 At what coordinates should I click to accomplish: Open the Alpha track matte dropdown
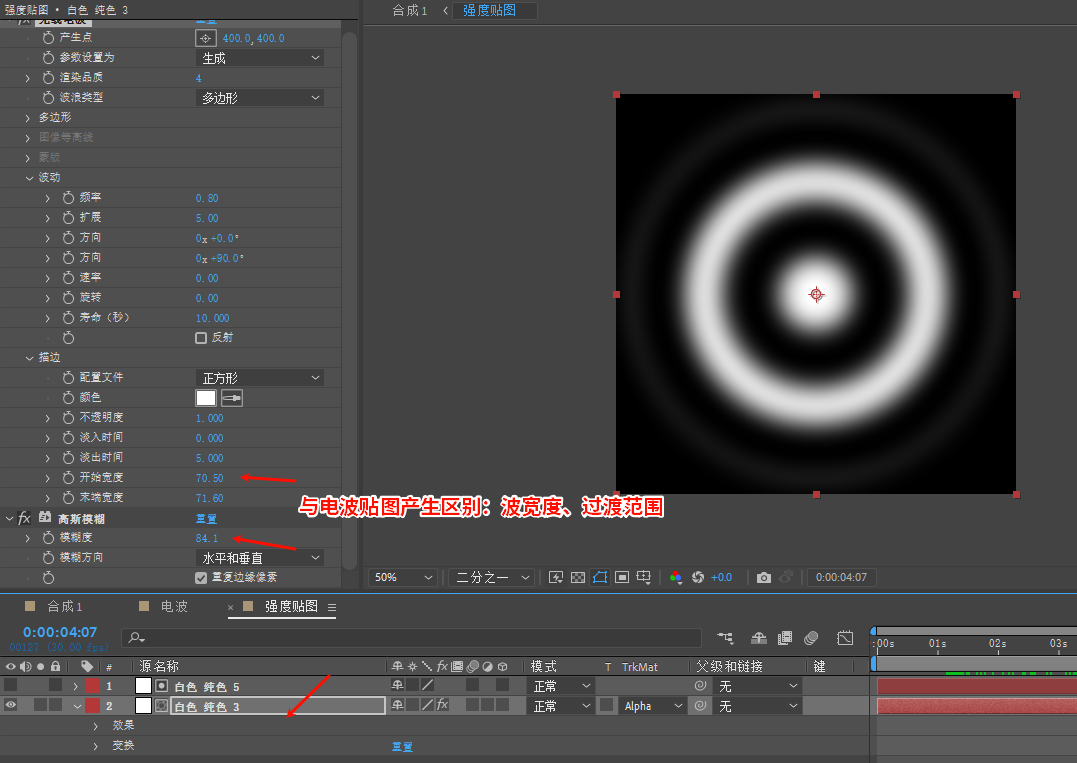click(652, 706)
